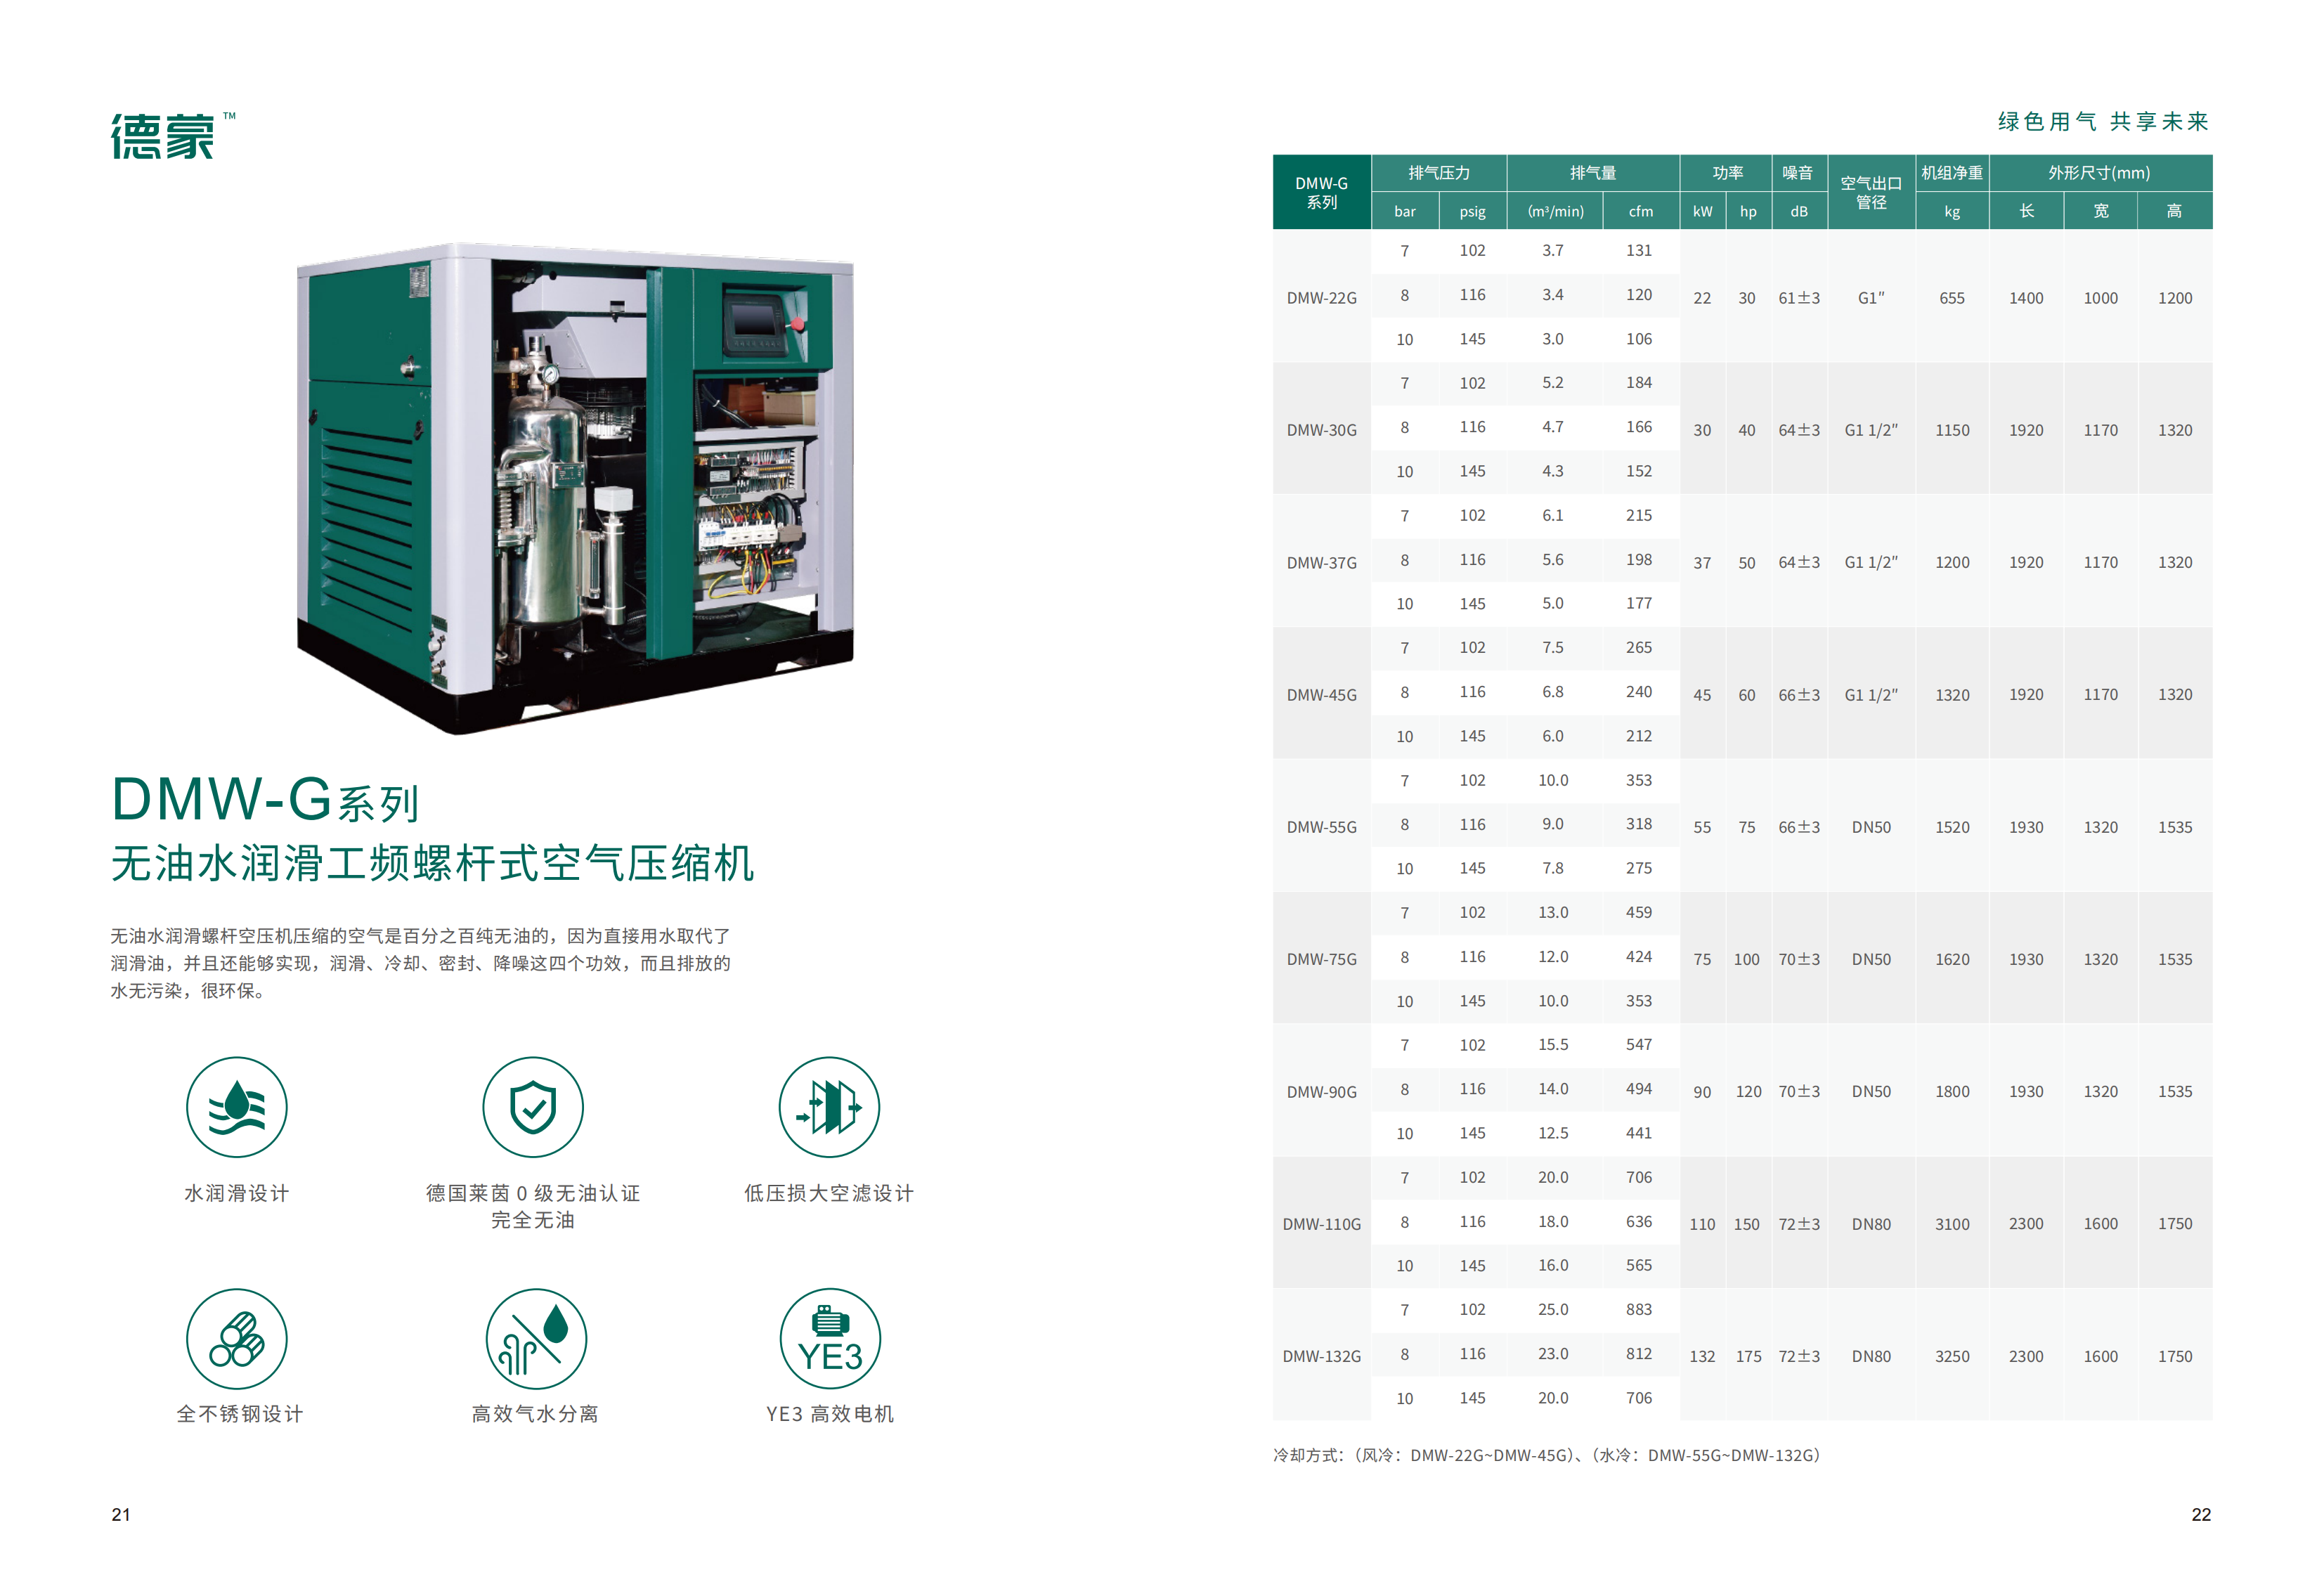Click the DMW-75G model name cell
Viewport: 2324px width, 1577px height.
point(1321,959)
